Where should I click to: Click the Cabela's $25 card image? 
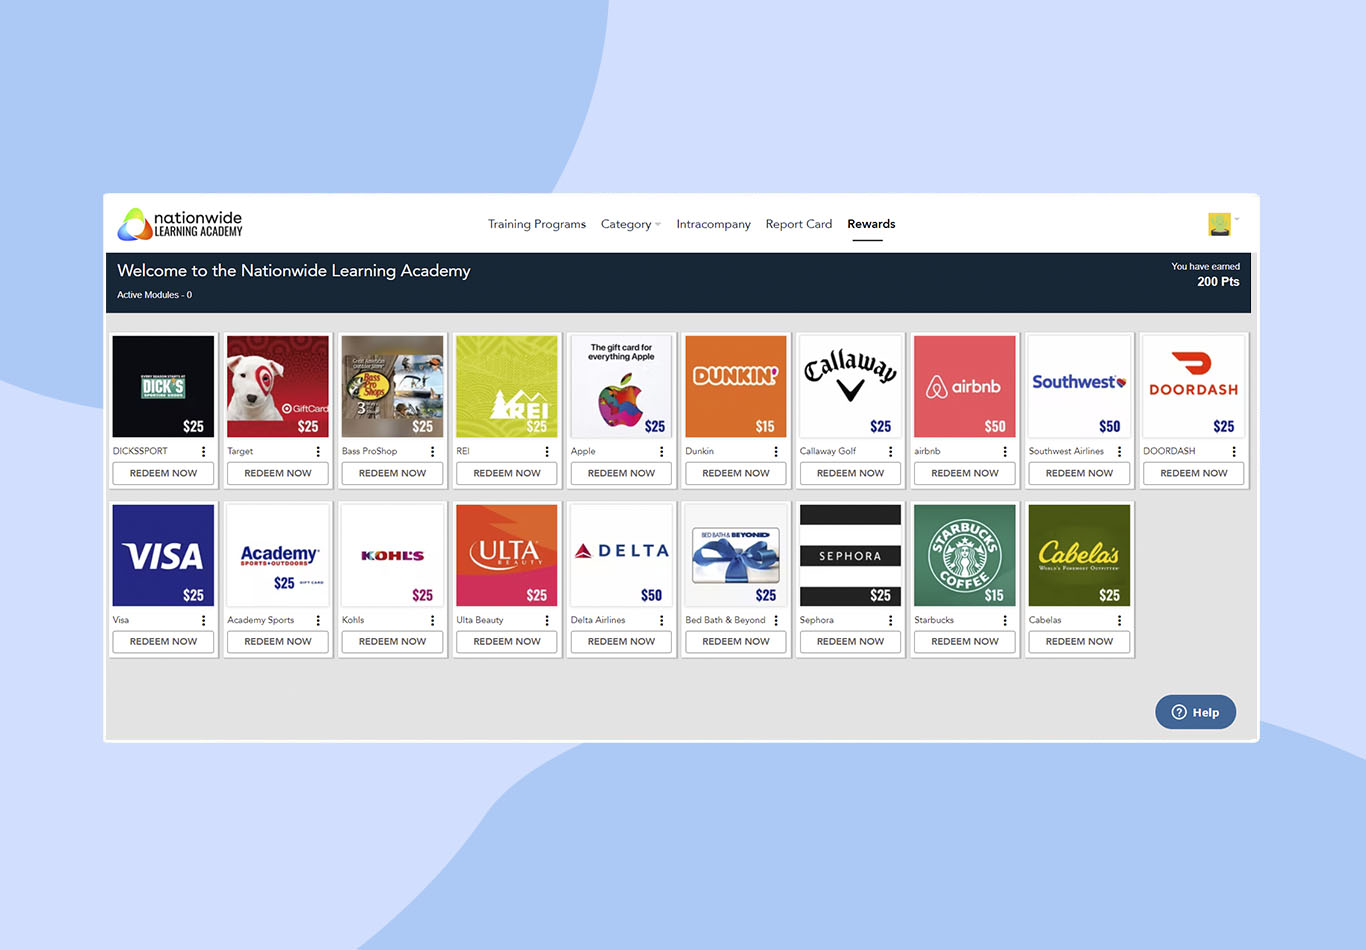pos(1079,555)
